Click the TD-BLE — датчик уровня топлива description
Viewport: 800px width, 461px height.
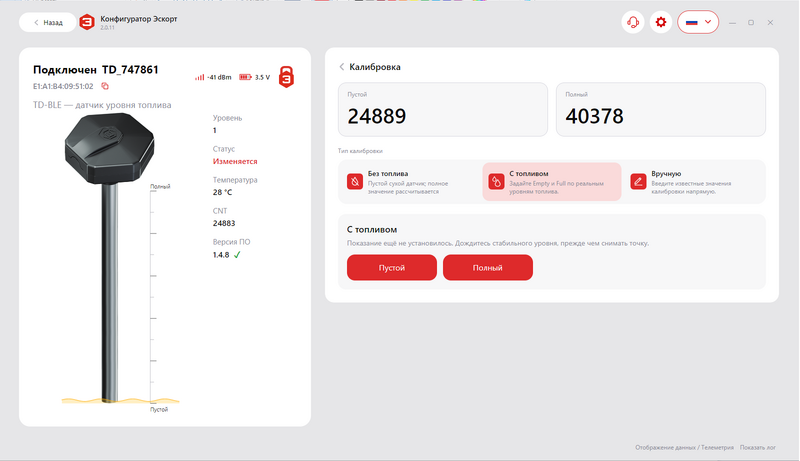click(x=102, y=105)
